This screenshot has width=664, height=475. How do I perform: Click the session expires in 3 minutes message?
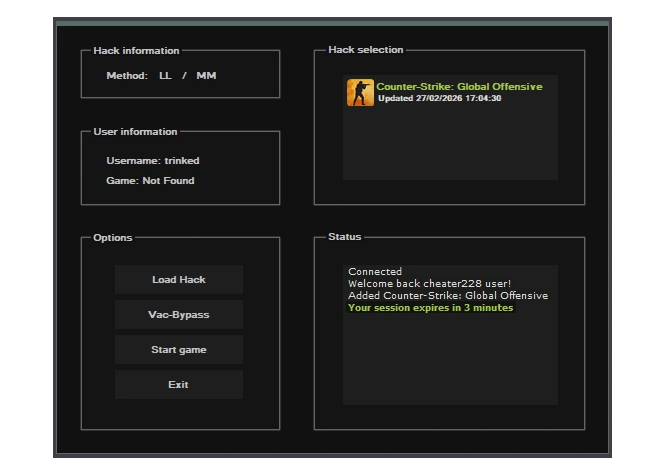click(x=430, y=308)
